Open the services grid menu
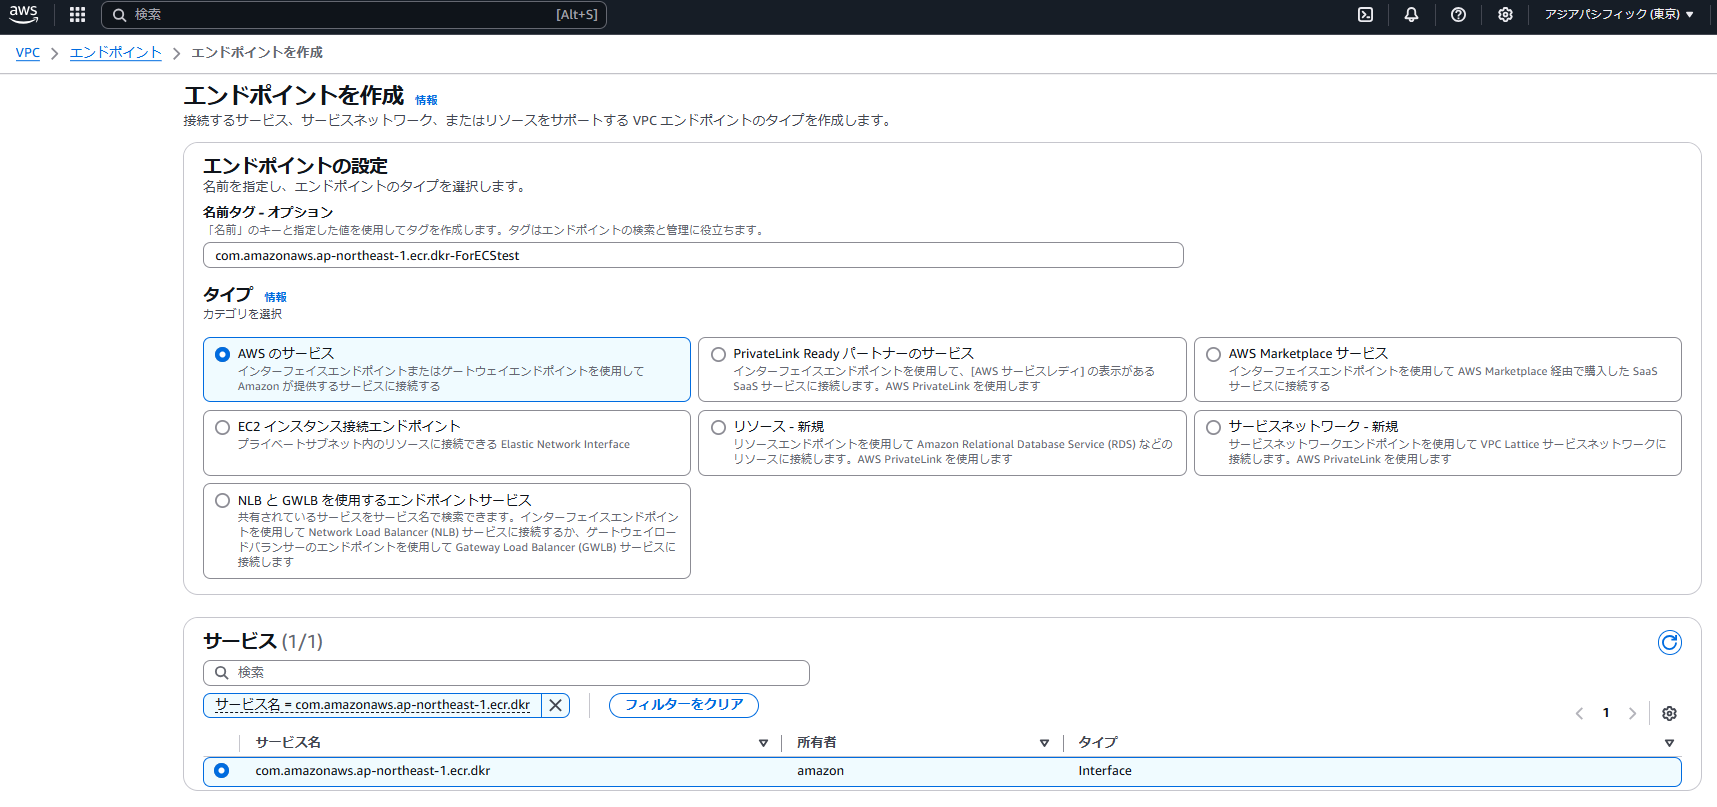1717x807 pixels. click(77, 14)
